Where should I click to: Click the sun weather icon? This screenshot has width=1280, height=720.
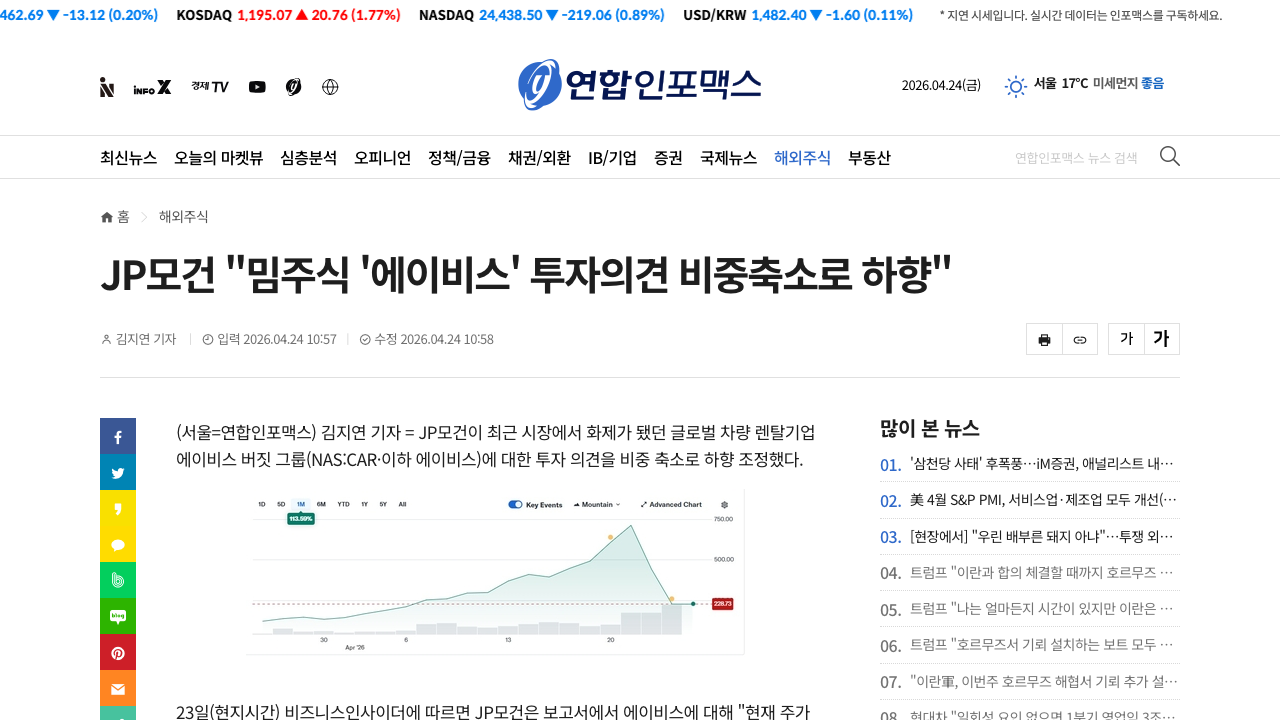1016,86
